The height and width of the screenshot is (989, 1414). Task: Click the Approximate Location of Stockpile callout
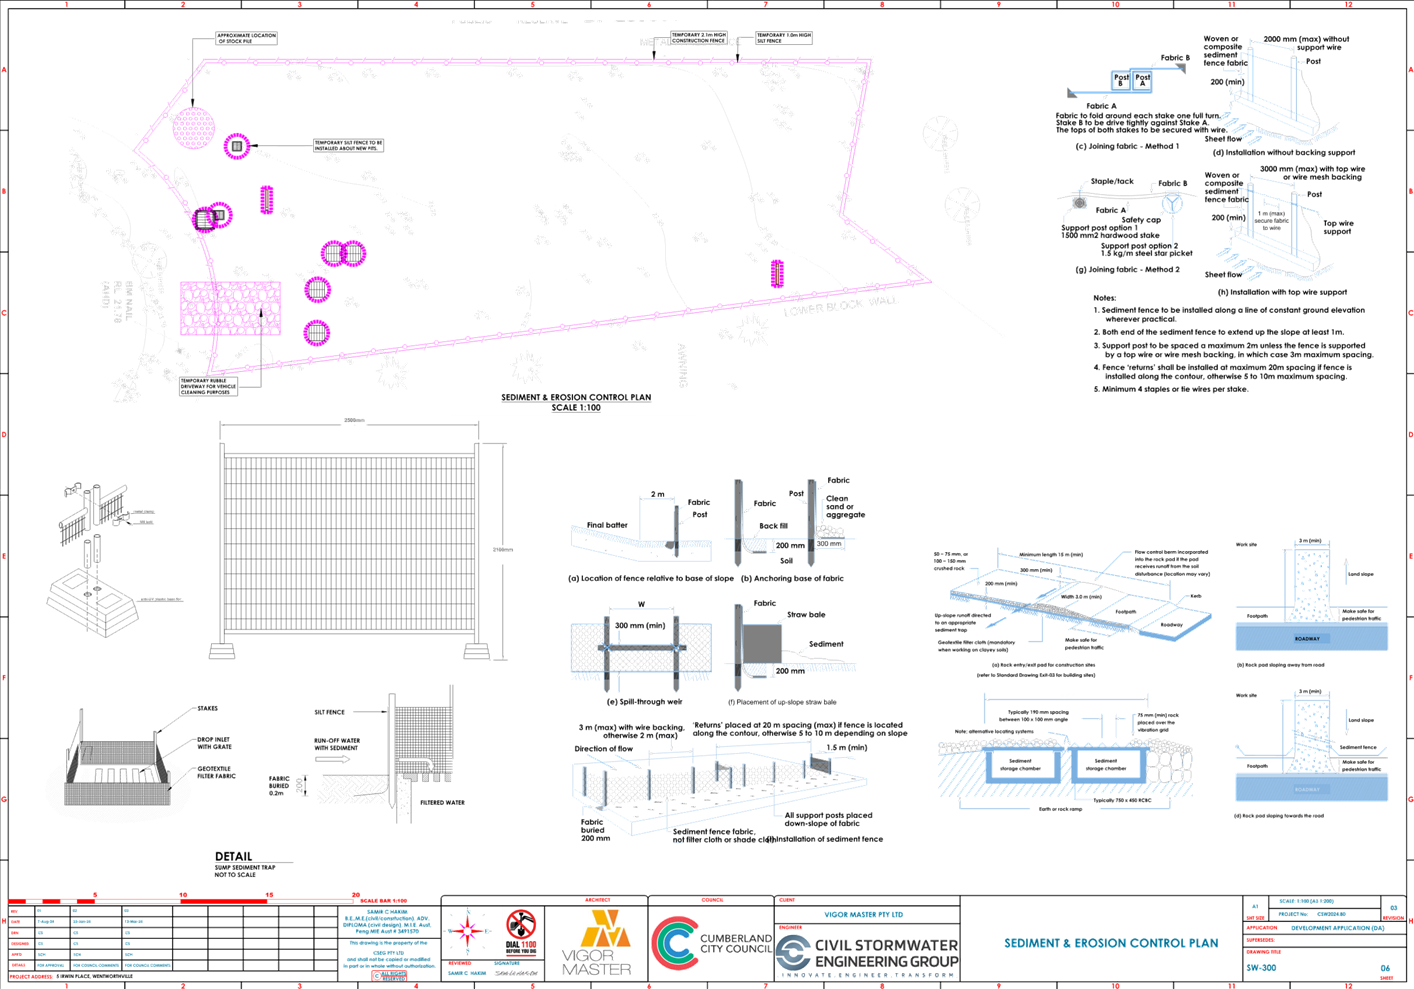coord(246,38)
